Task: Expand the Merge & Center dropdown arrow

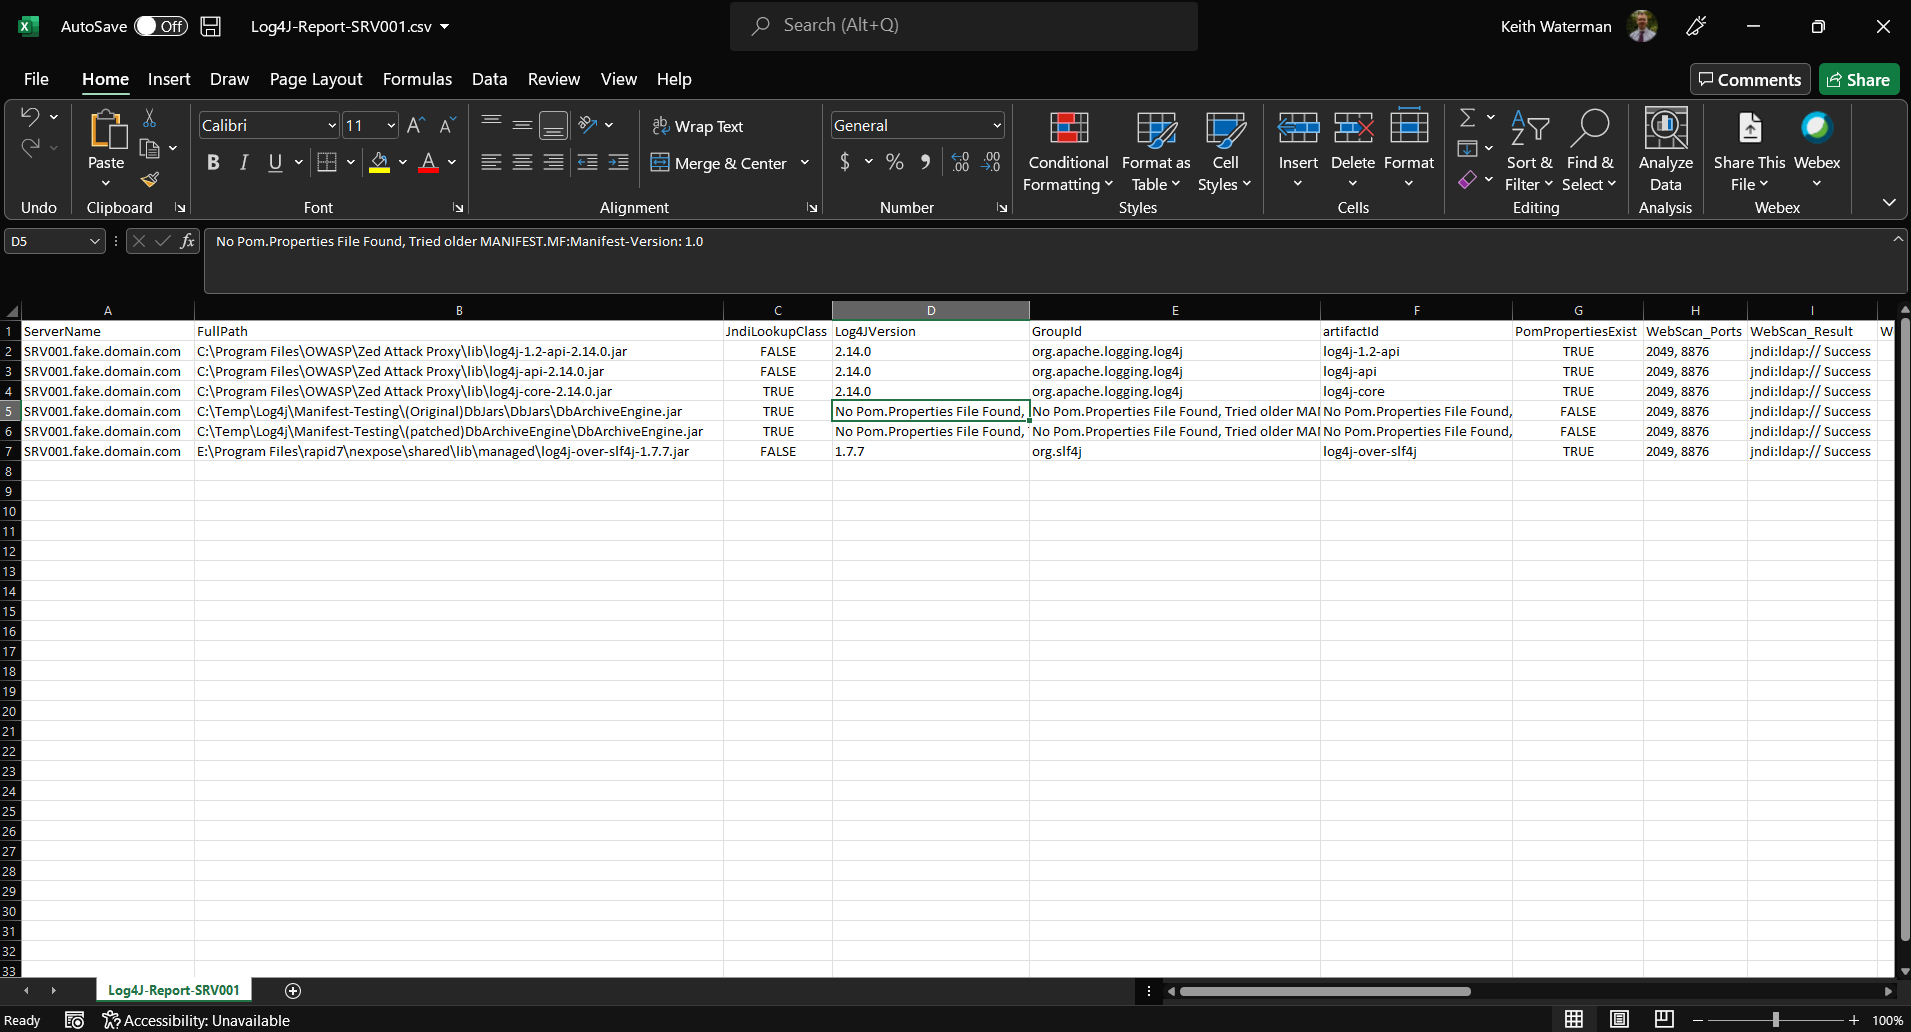Action: (x=805, y=162)
